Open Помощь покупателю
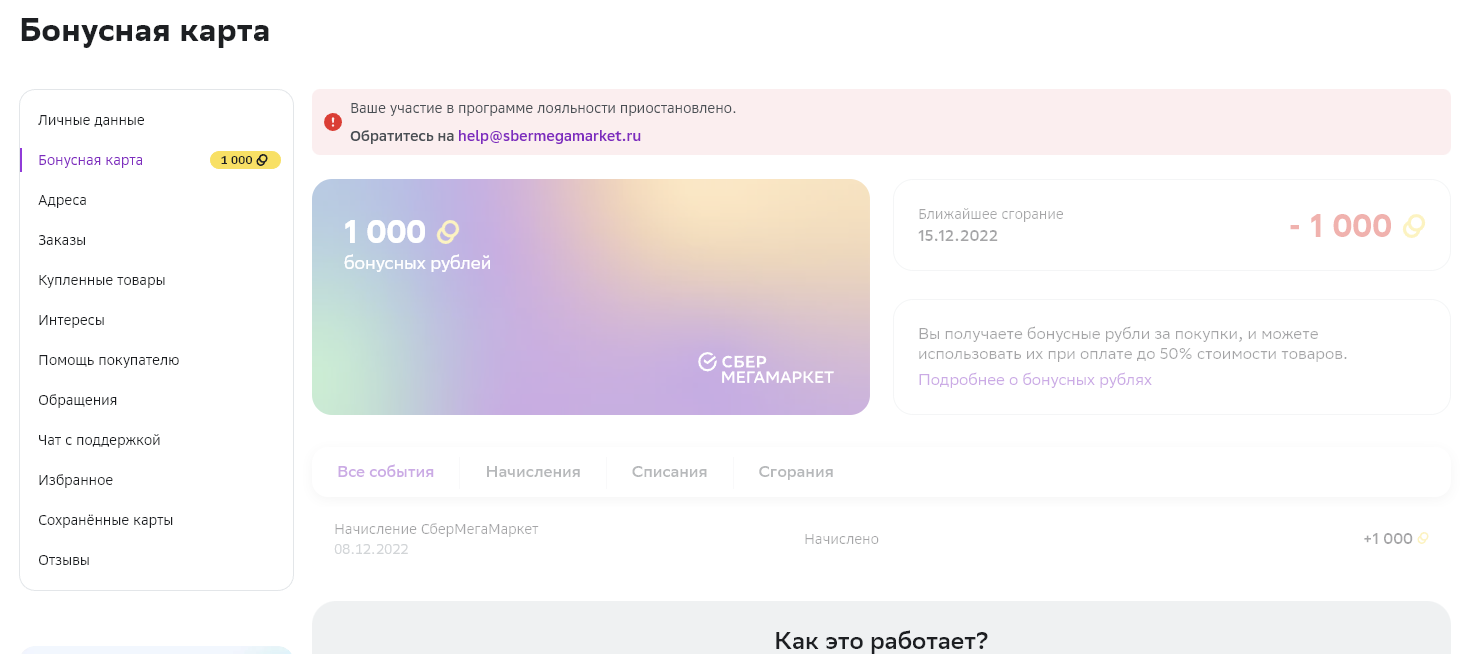Viewport: 1481px width, 654px height. 109,360
